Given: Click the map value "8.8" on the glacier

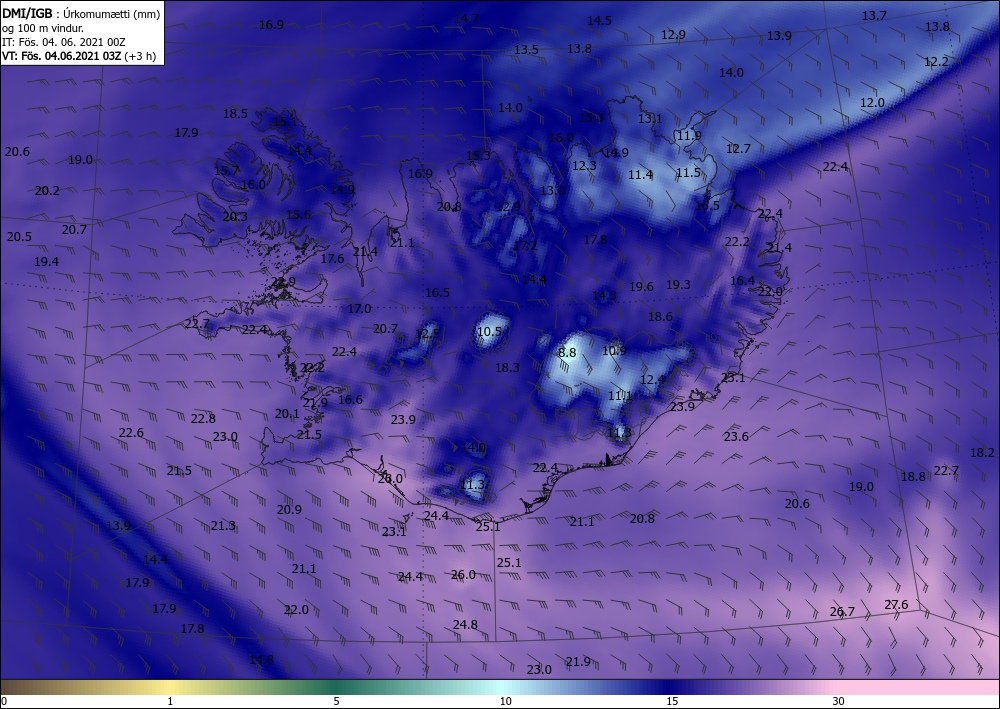Looking at the screenshot, I should (567, 353).
